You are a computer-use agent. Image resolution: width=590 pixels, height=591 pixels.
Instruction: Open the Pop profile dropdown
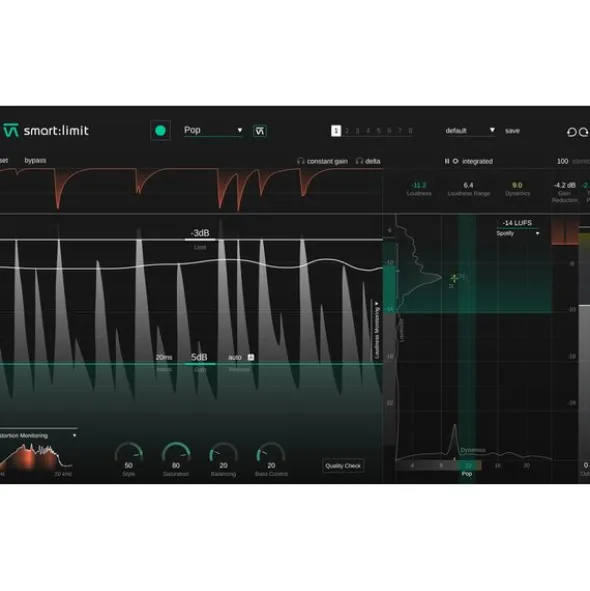pyautogui.click(x=213, y=130)
